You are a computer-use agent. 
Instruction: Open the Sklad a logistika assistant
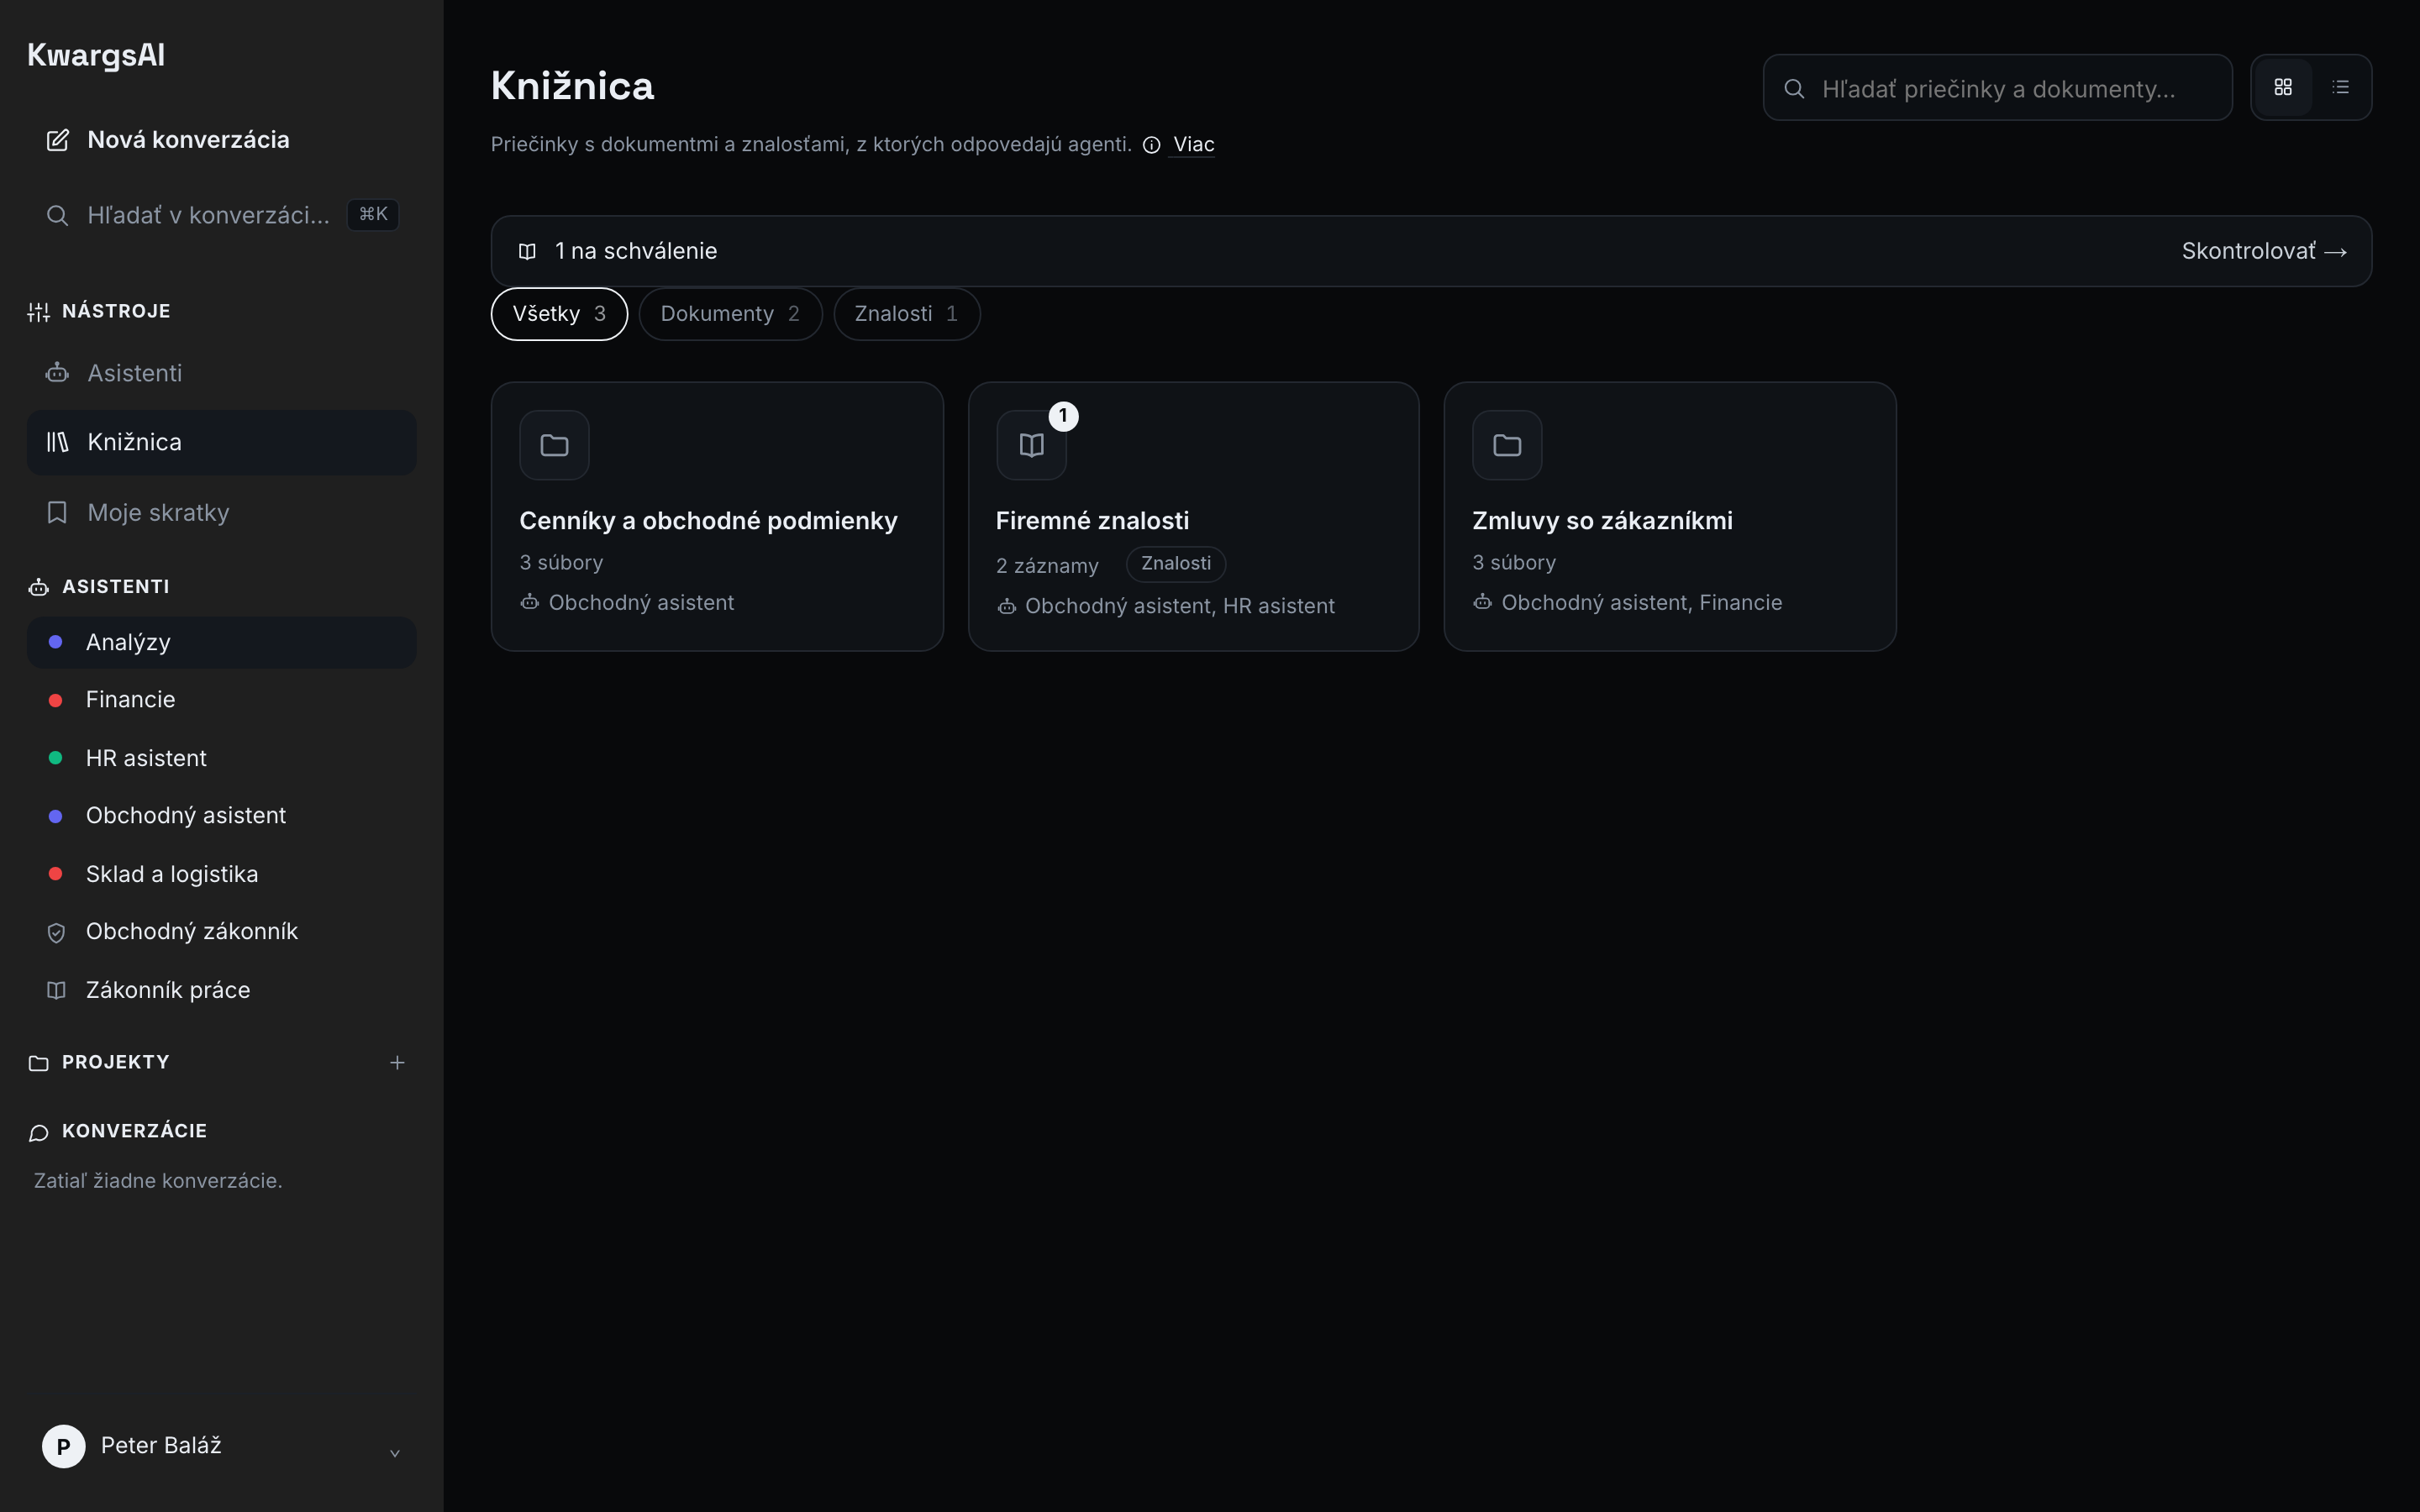click(x=221, y=874)
